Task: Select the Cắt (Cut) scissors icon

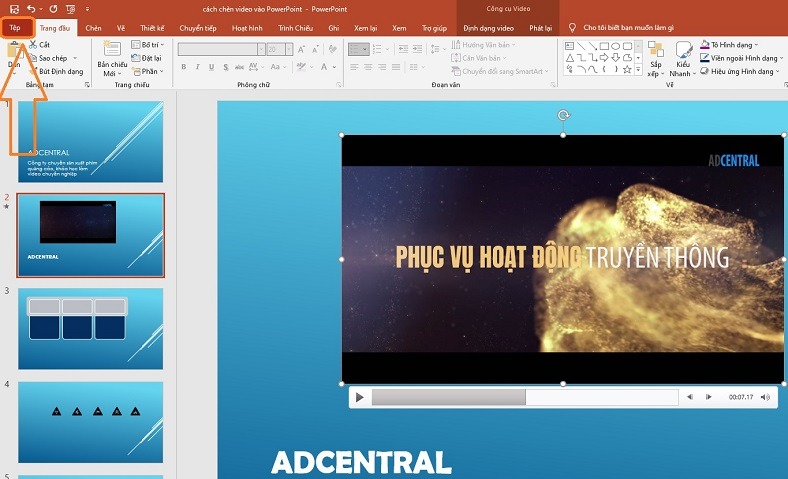Action: (x=33, y=45)
